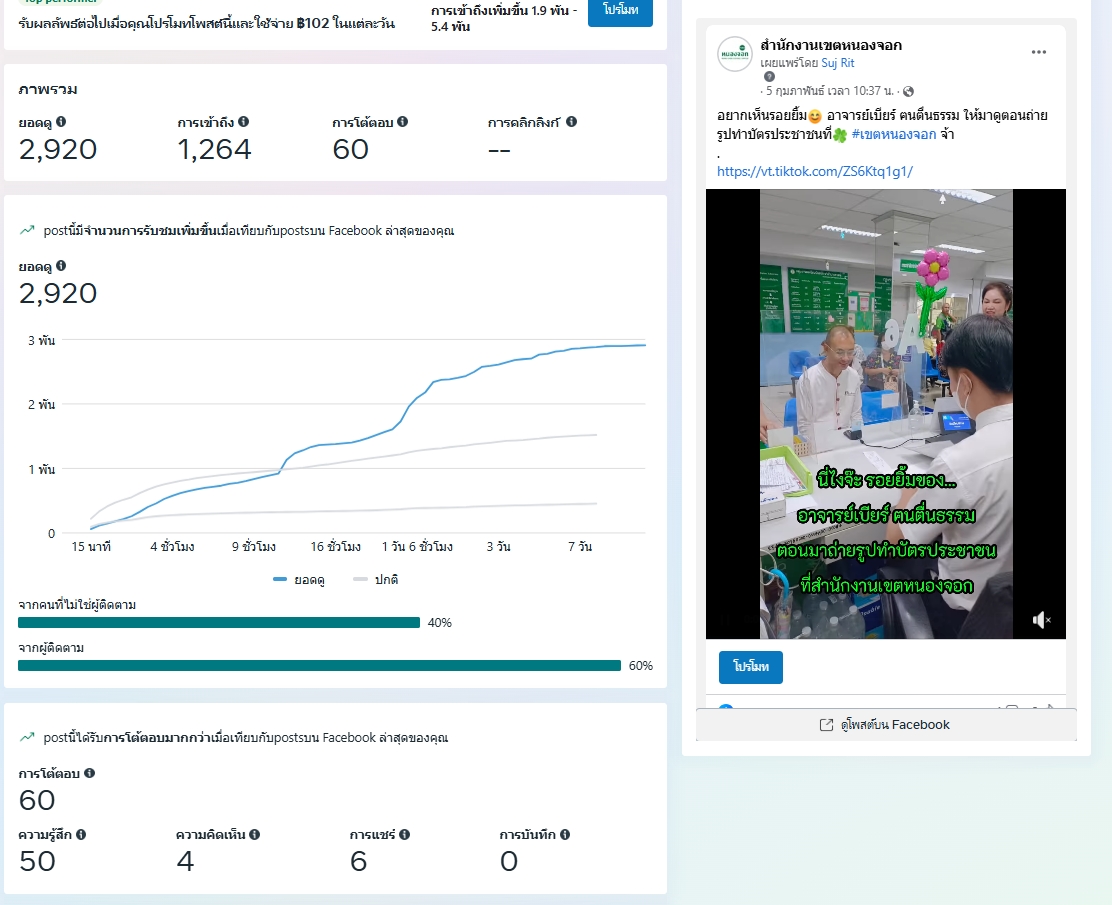Click the 1 วัน 6 ชั่วโมง axis label

point(417,546)
